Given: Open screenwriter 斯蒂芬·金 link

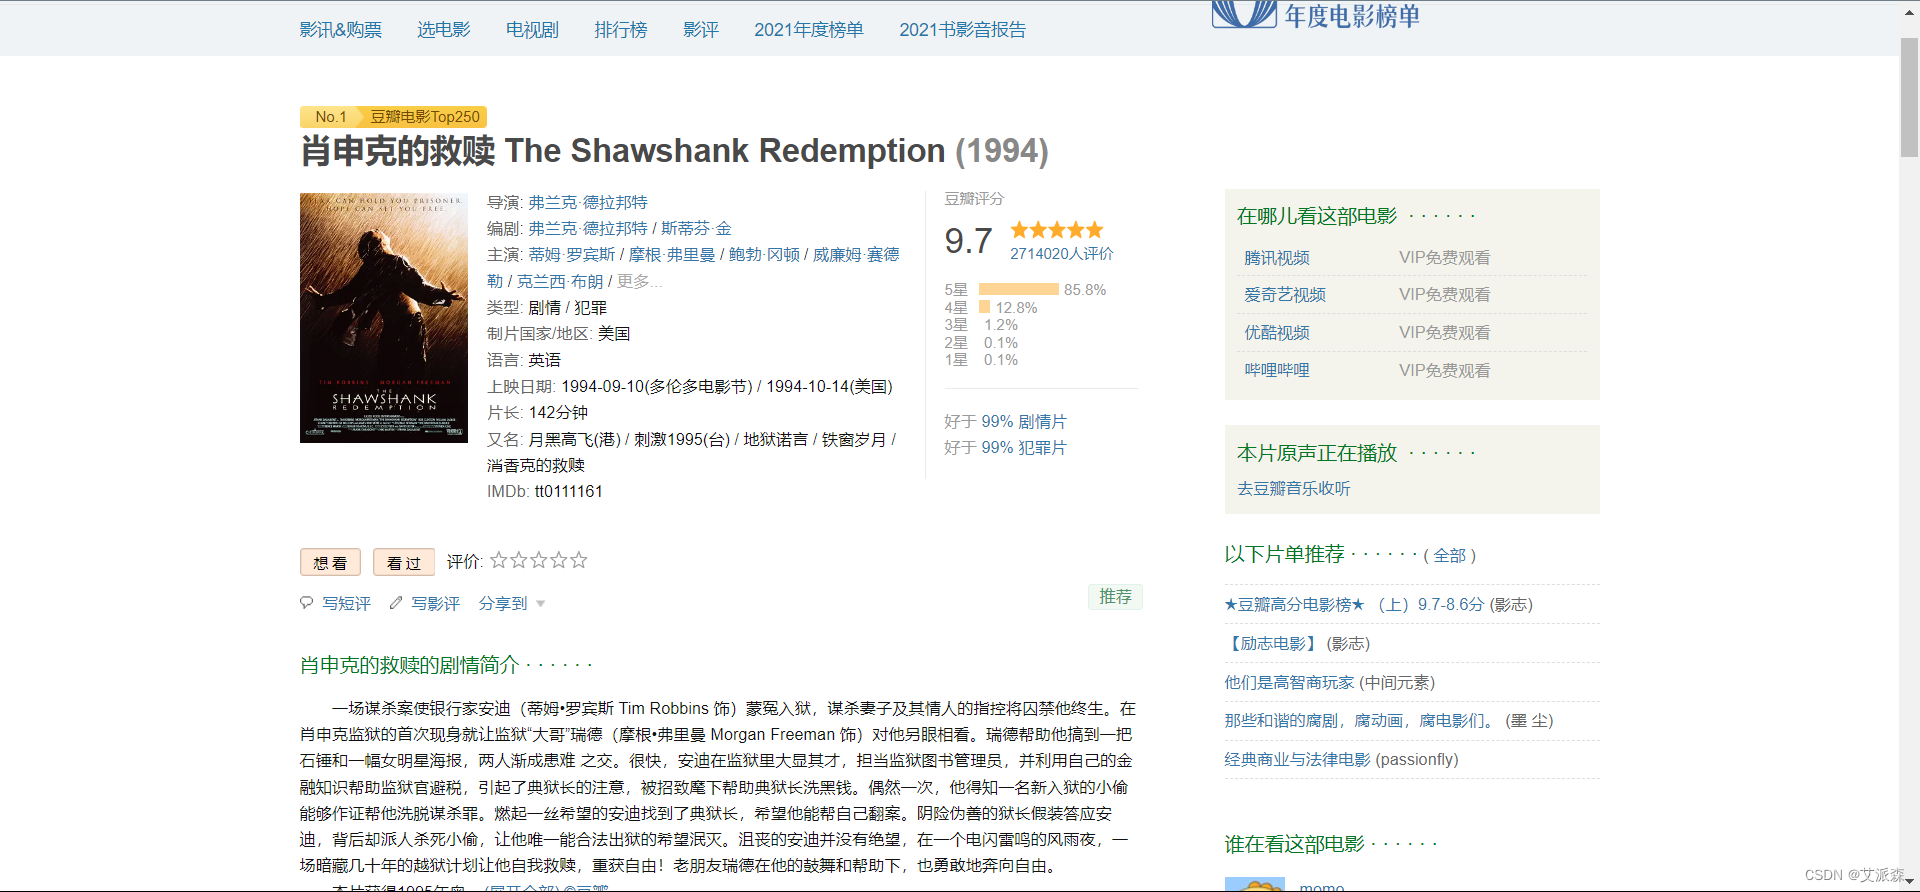Looking at the screenshot, I should [696, 228].
